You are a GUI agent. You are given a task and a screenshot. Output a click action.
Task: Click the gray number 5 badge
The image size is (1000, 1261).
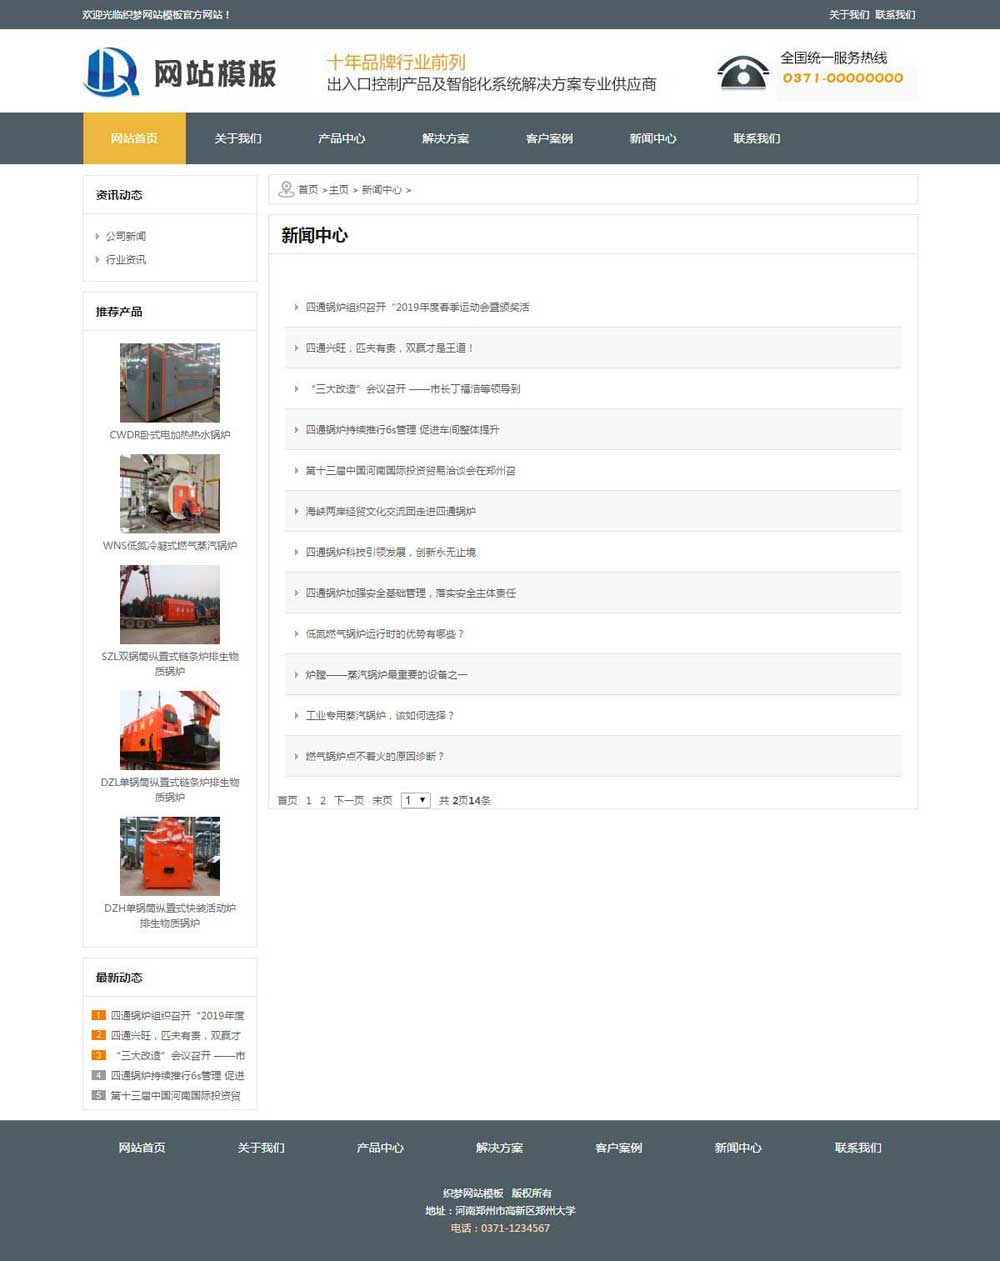click(98, 1095)
